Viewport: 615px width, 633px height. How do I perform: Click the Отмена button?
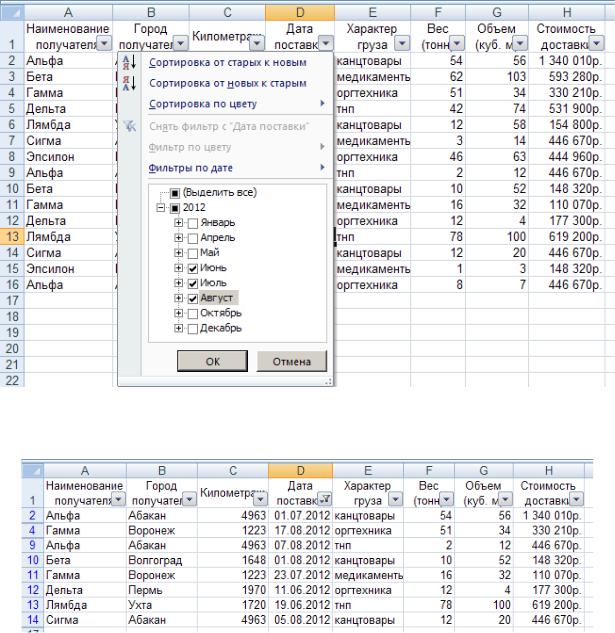point(292,361)
